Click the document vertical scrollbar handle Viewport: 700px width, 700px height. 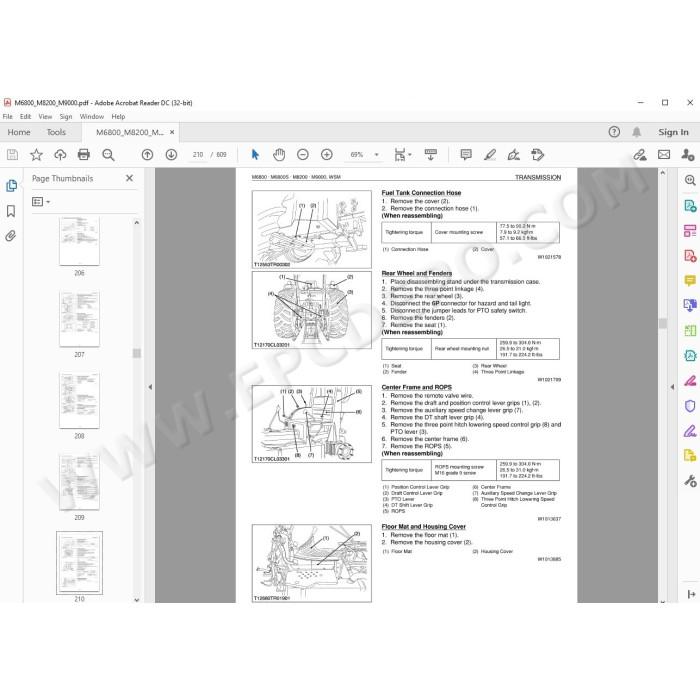pos(663,324)
